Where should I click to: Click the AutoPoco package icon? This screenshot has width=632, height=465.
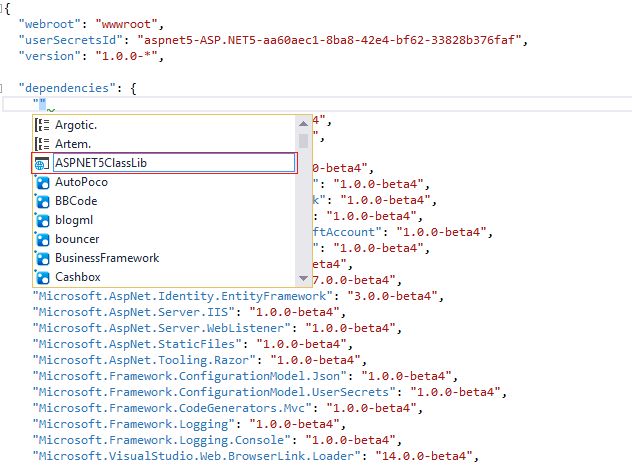pyautogui.click(x=42, y=183)
